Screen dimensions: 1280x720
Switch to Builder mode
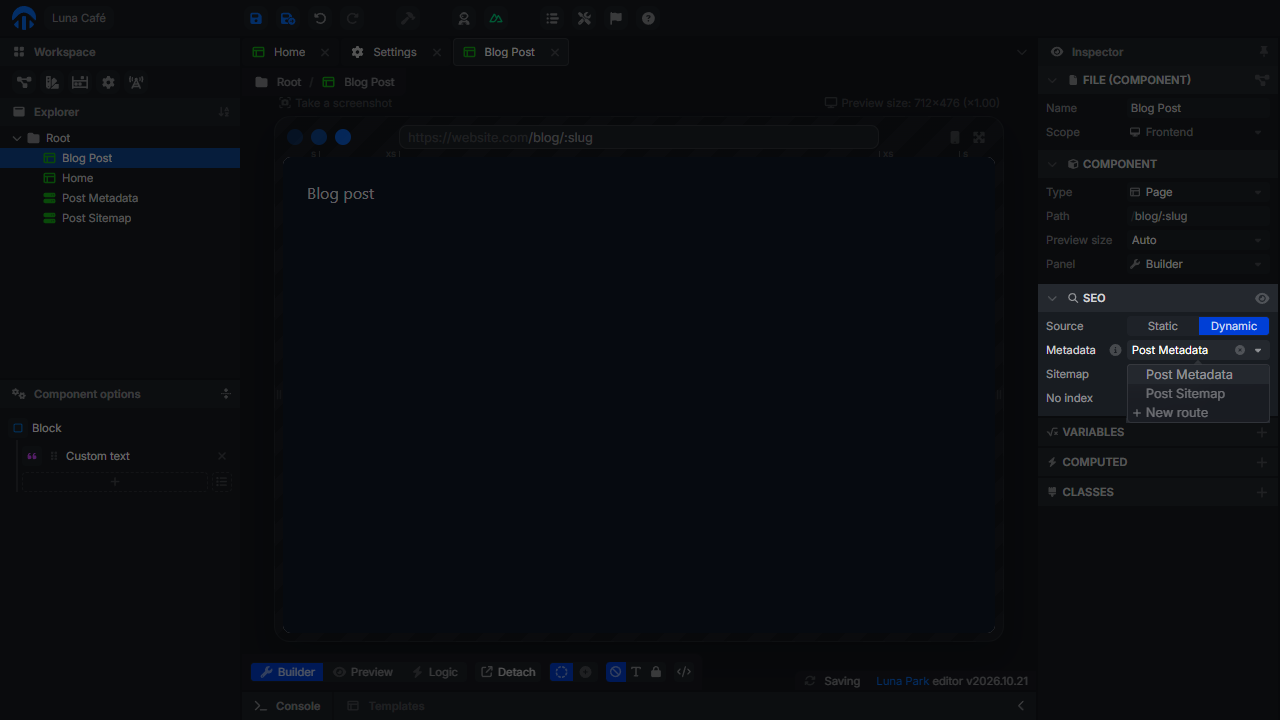coord(288,672)
